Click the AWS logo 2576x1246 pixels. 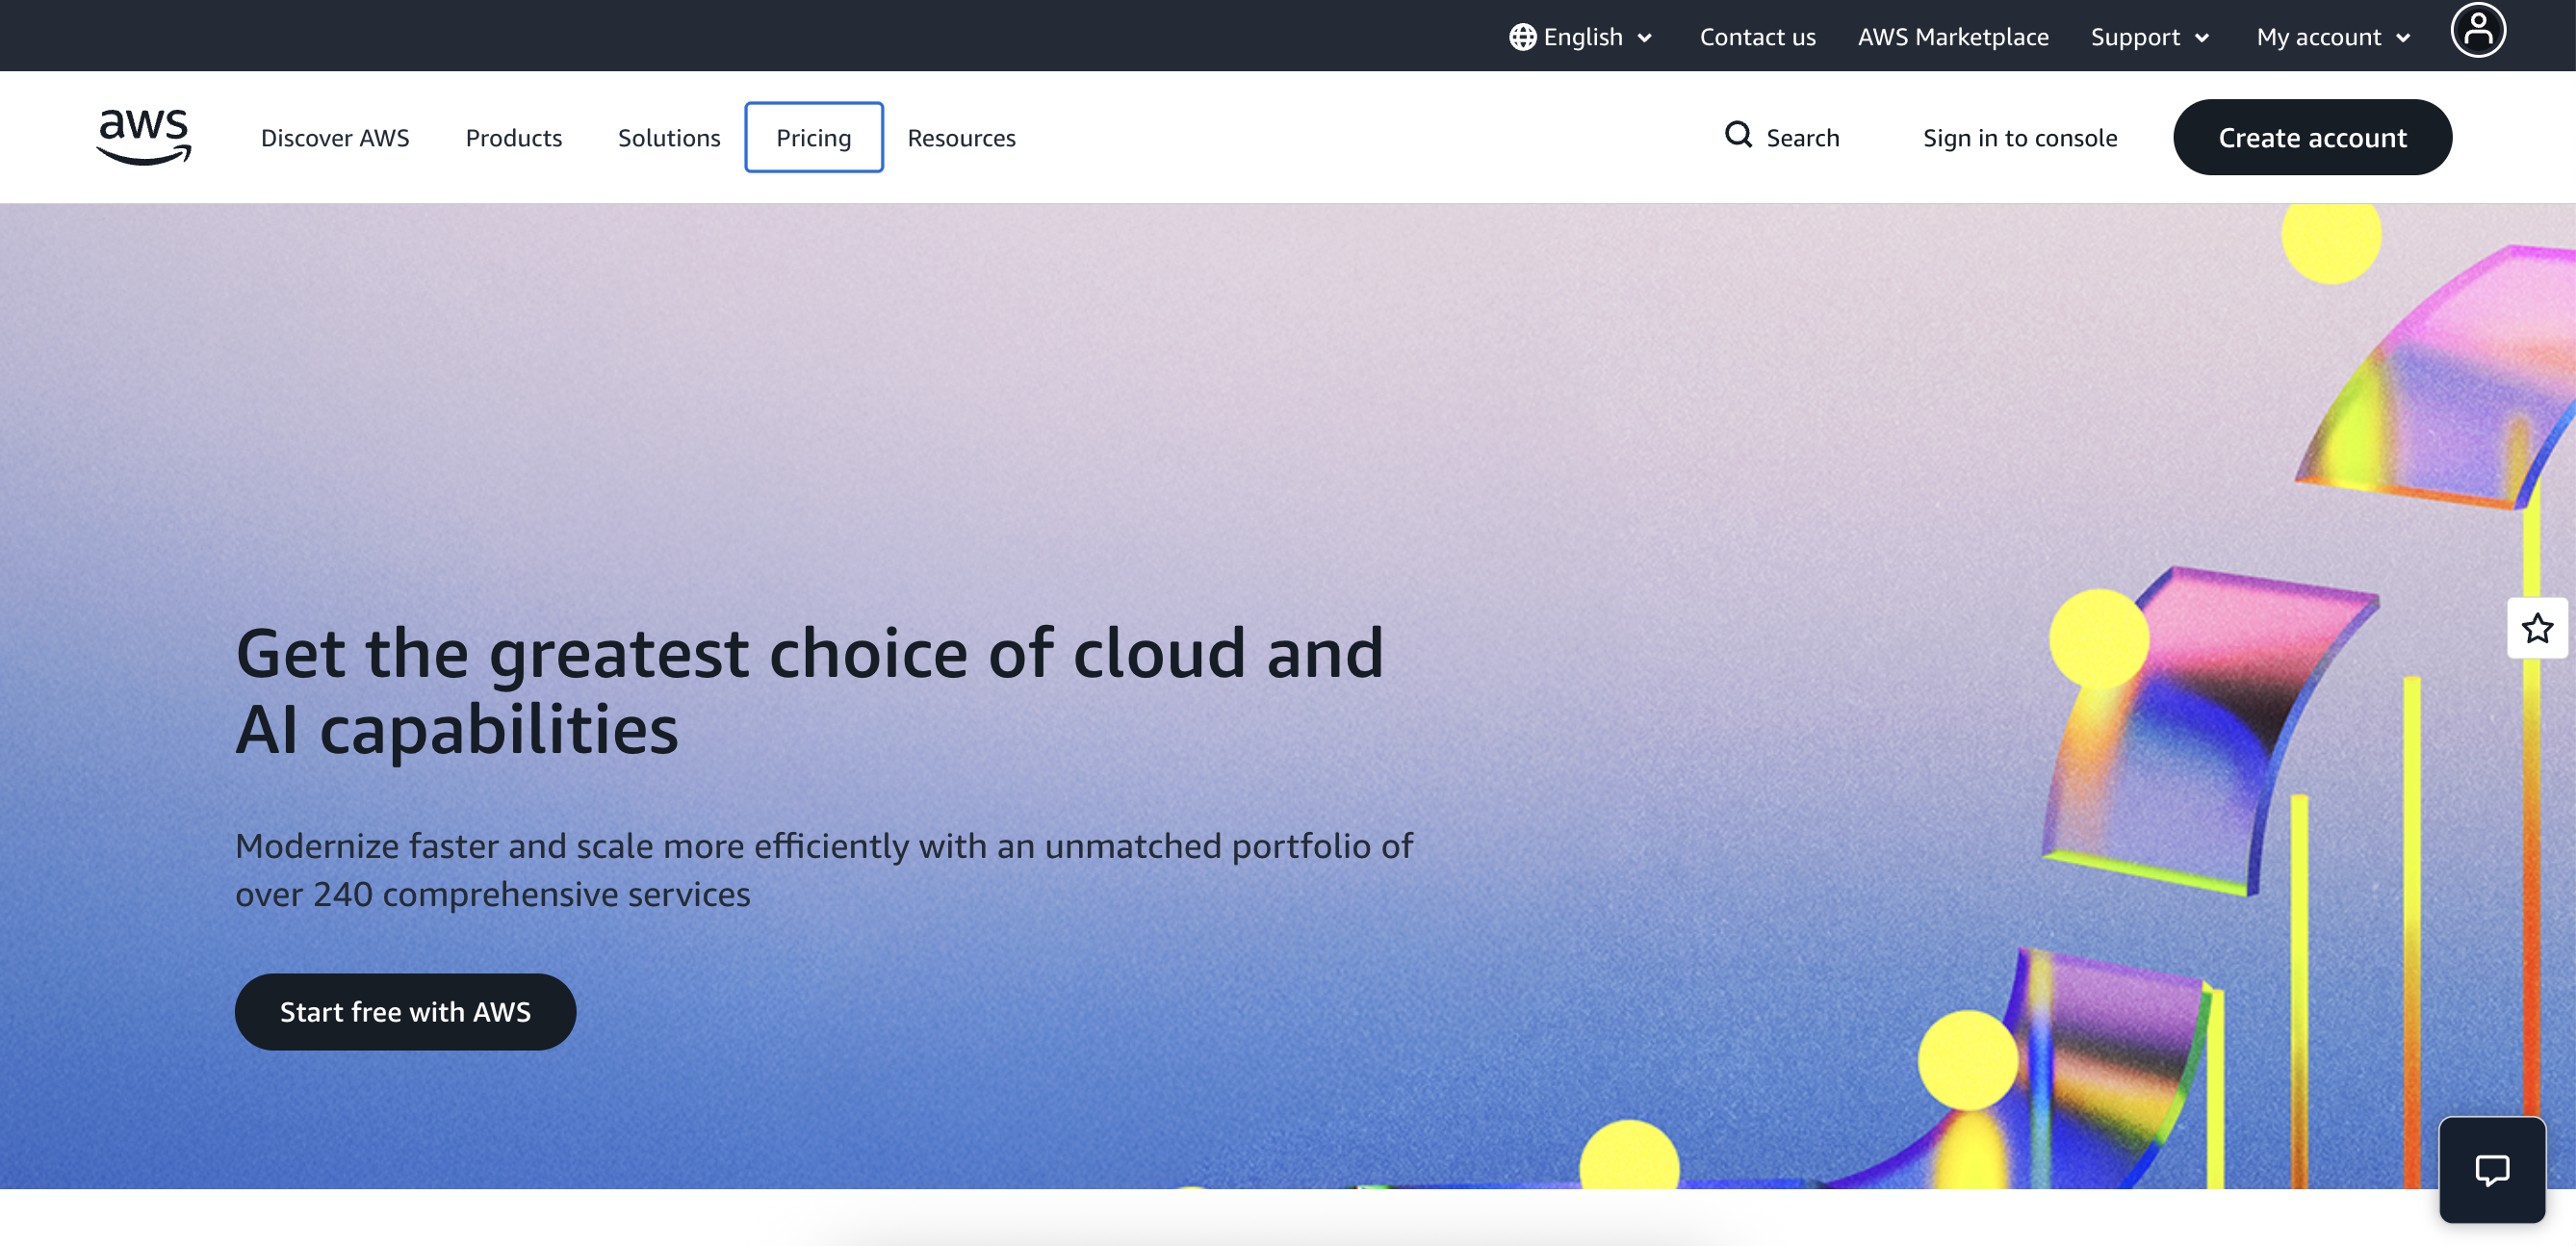point(143,136)
